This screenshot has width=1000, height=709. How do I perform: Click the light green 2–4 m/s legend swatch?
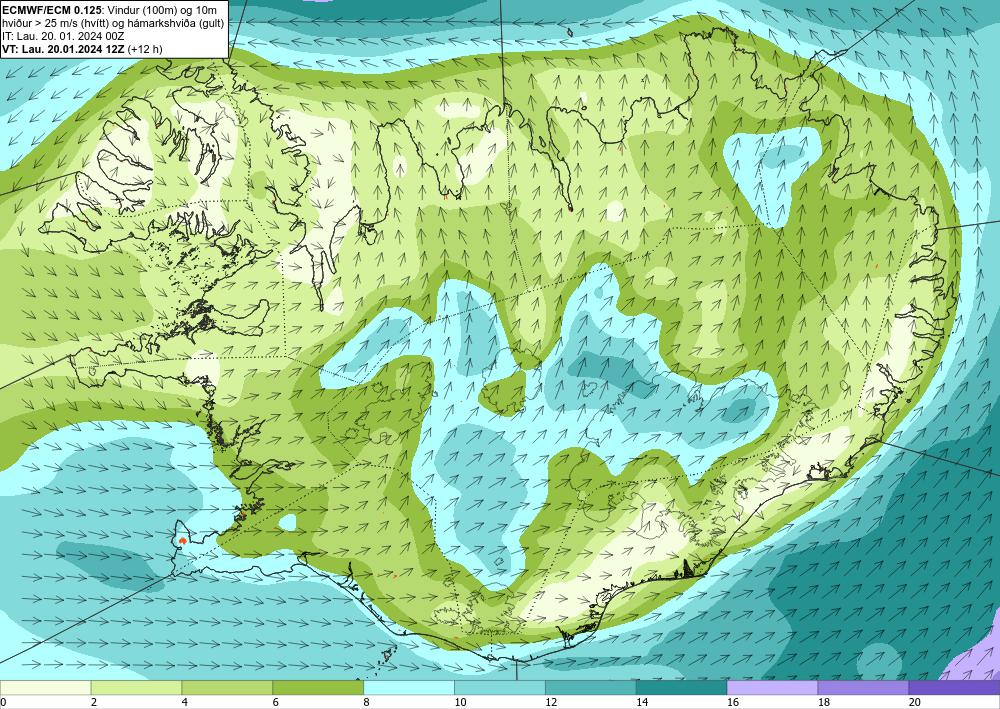pyautogui.click(x=136, y=688)
